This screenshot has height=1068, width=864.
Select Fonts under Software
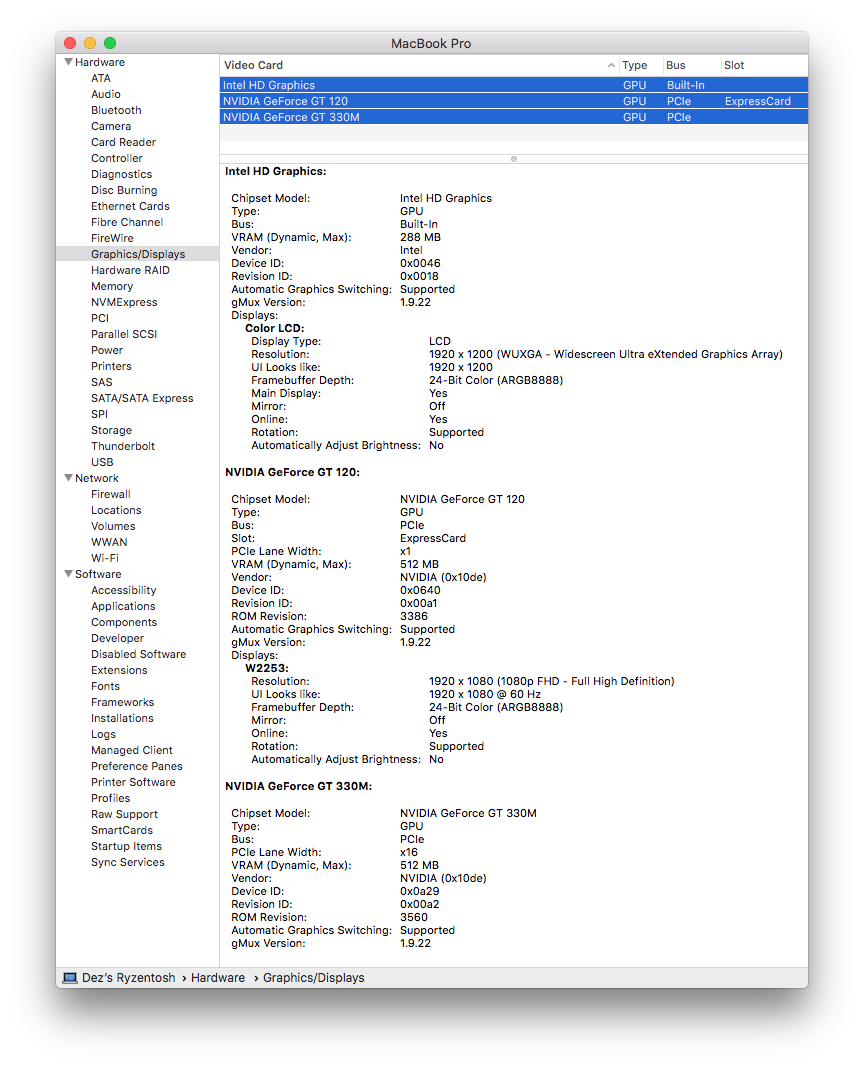[x=105, y=687]
